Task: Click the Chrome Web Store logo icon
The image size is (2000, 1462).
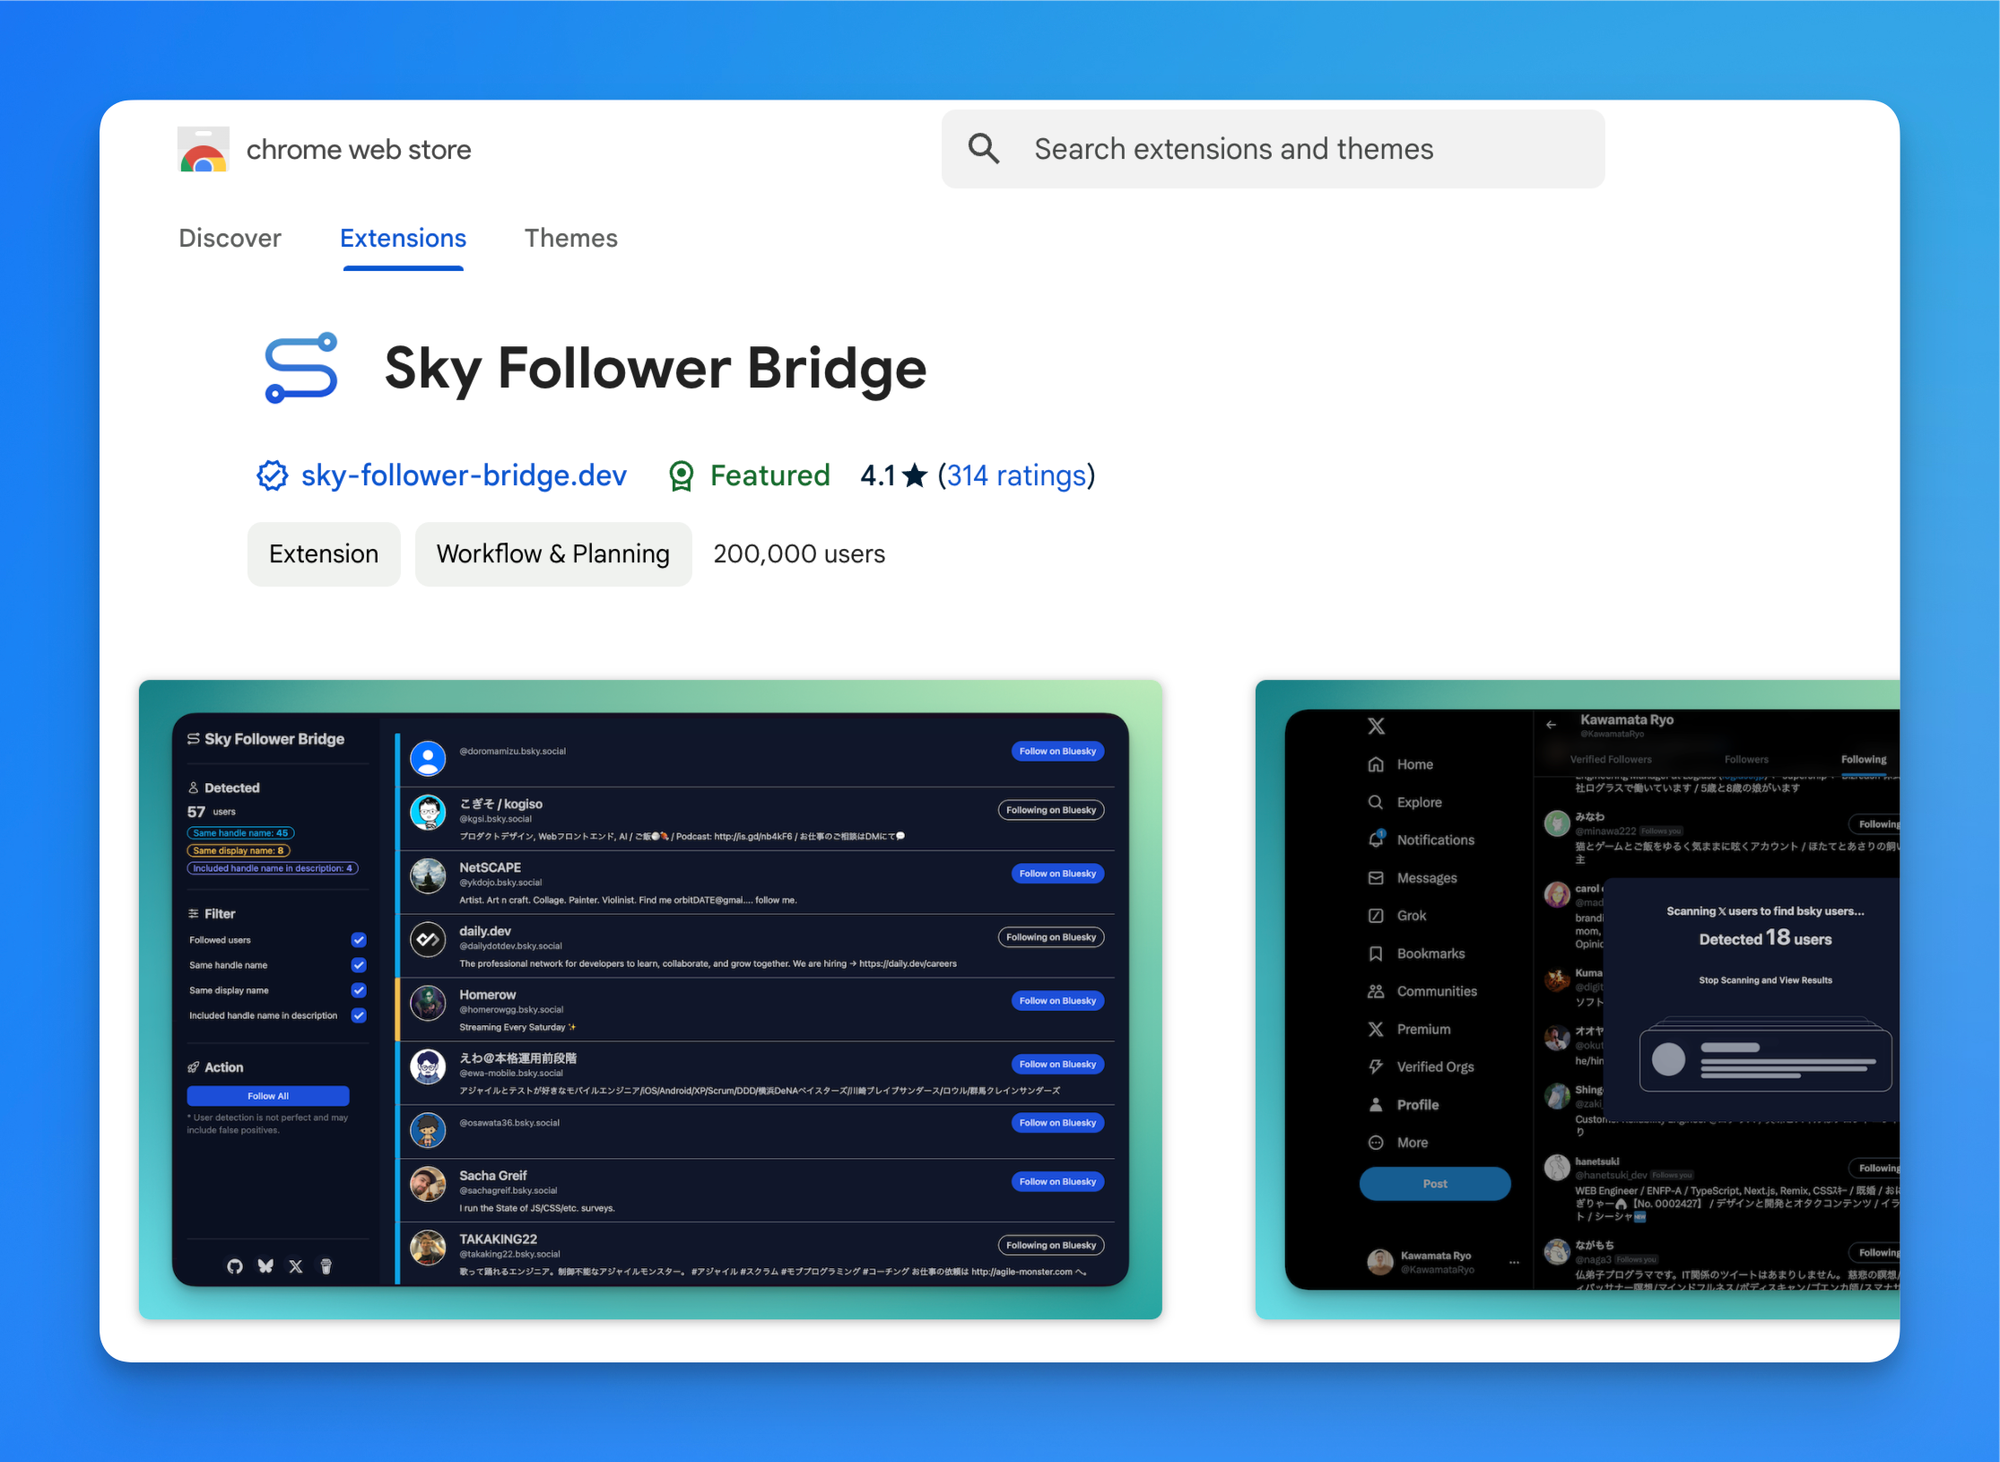Action: [x=203, y=150]
